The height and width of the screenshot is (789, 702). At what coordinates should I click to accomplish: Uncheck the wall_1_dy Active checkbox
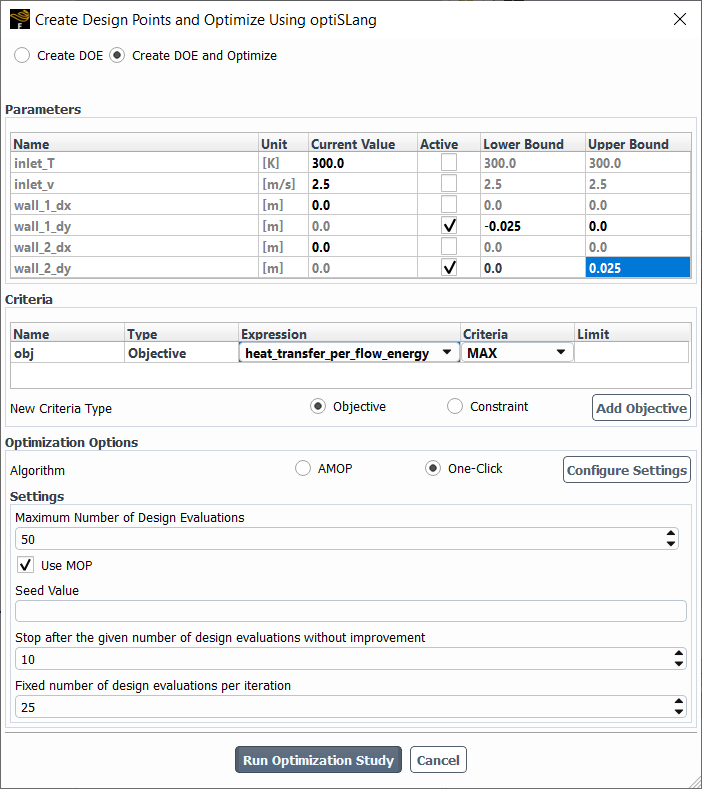tap(449, 226)
